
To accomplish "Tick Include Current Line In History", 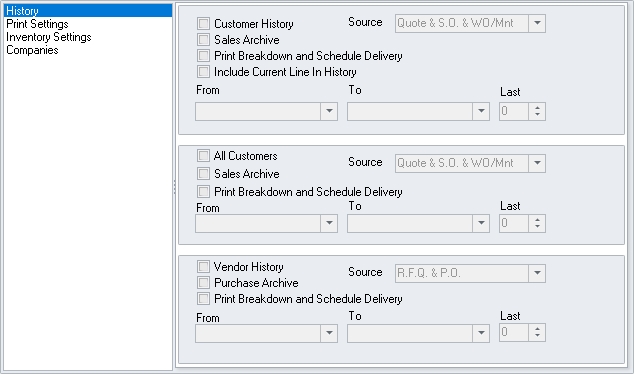I will [x=203, y=72].
